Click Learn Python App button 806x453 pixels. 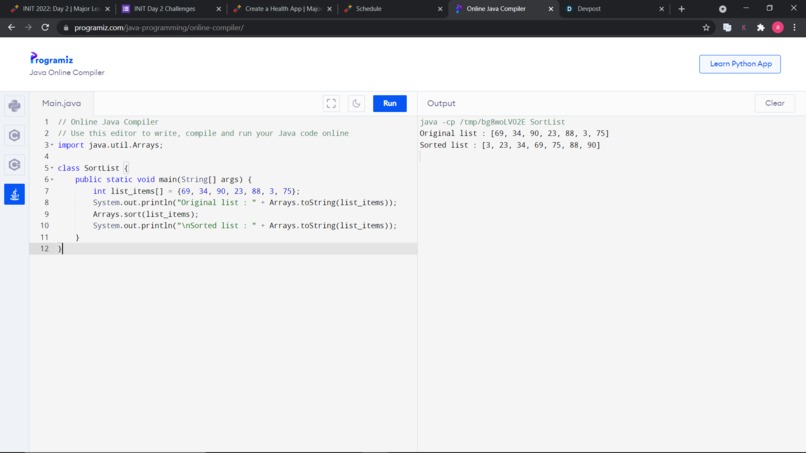point(740,64)
